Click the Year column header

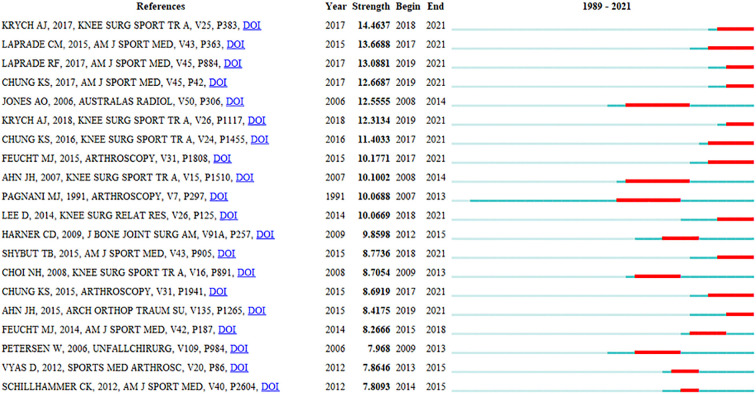[x=336, y=7]
